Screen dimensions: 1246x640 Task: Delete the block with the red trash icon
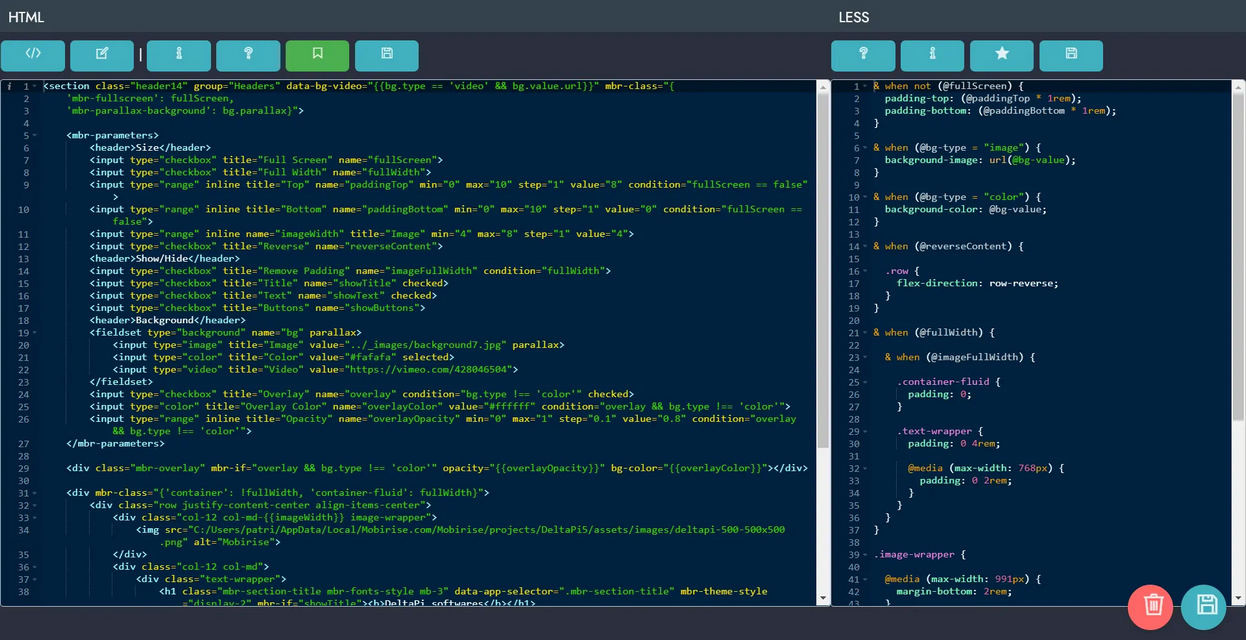coord(1152,606)
